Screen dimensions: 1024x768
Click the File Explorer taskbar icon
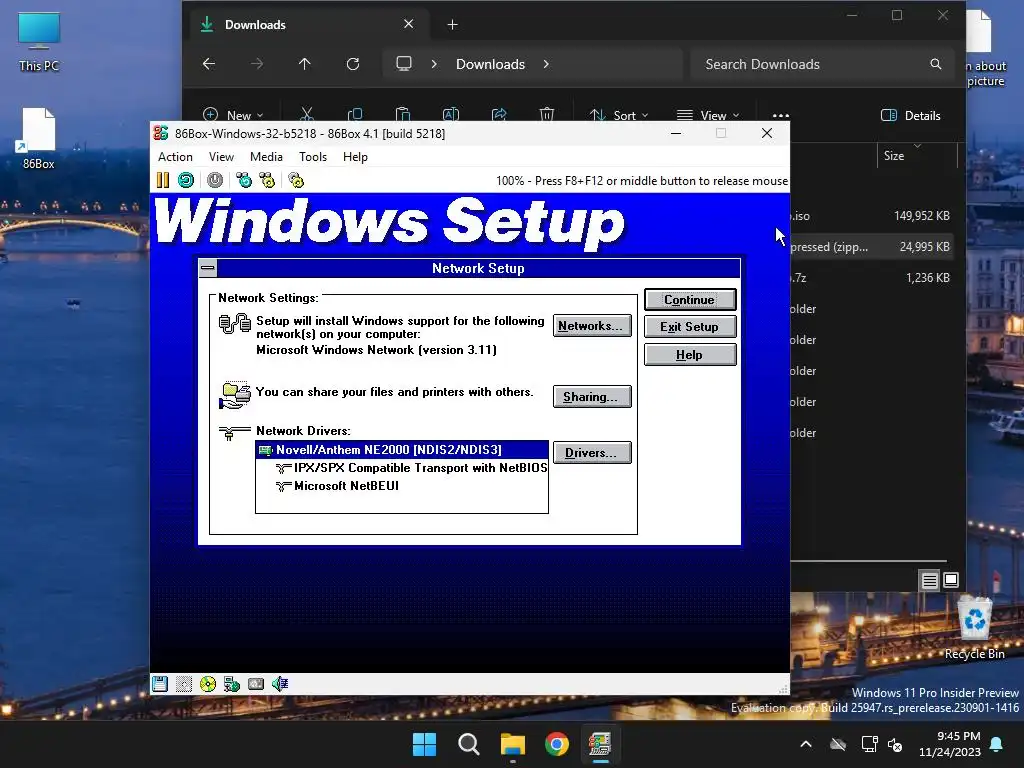pos(513,744)
